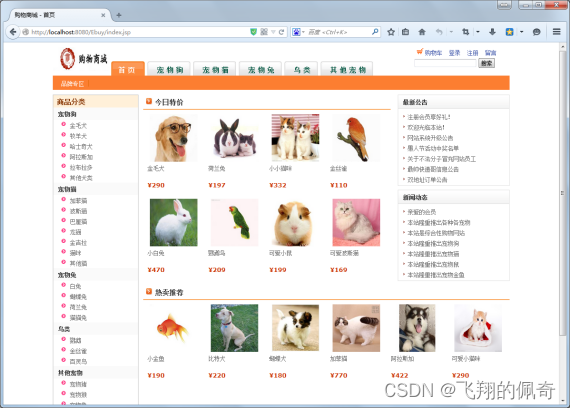Image resolution: width=571 pixels, height=409 pixels.
Task: Click the Alaskan malamute puppy photo
Action: 417,328
